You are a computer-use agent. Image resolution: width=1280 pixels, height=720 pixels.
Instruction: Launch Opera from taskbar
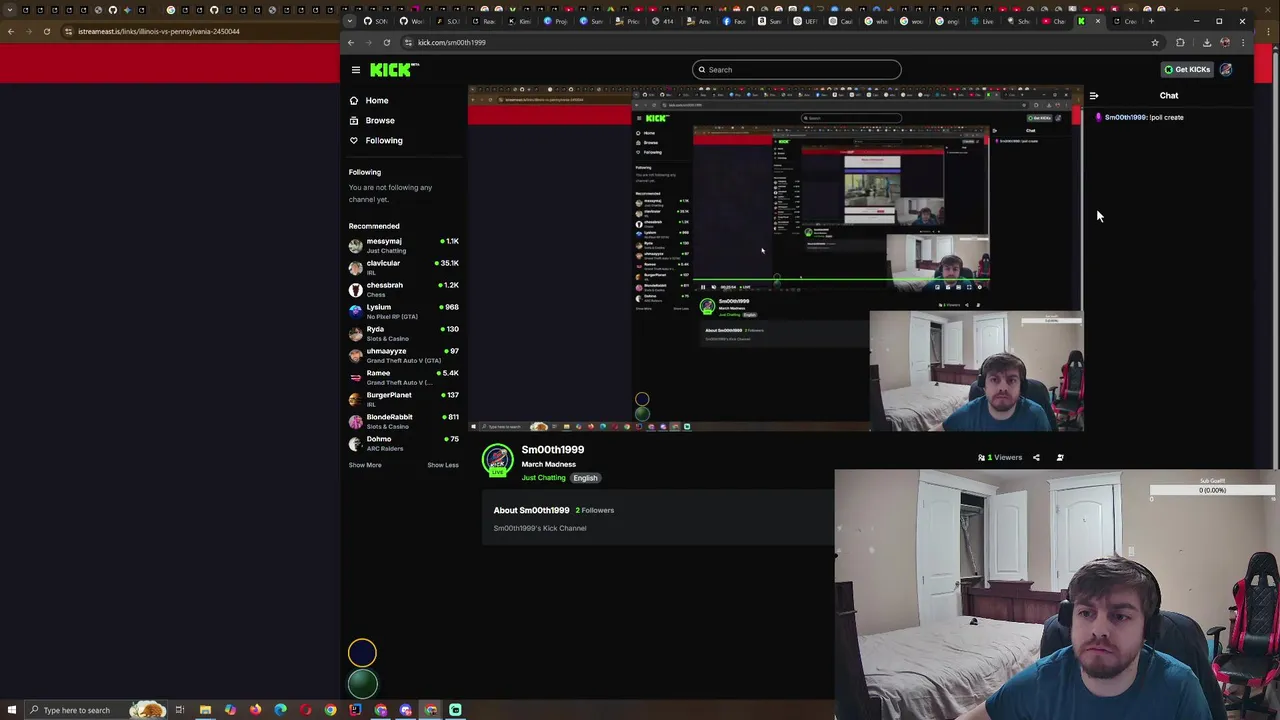tap(305, 710)
